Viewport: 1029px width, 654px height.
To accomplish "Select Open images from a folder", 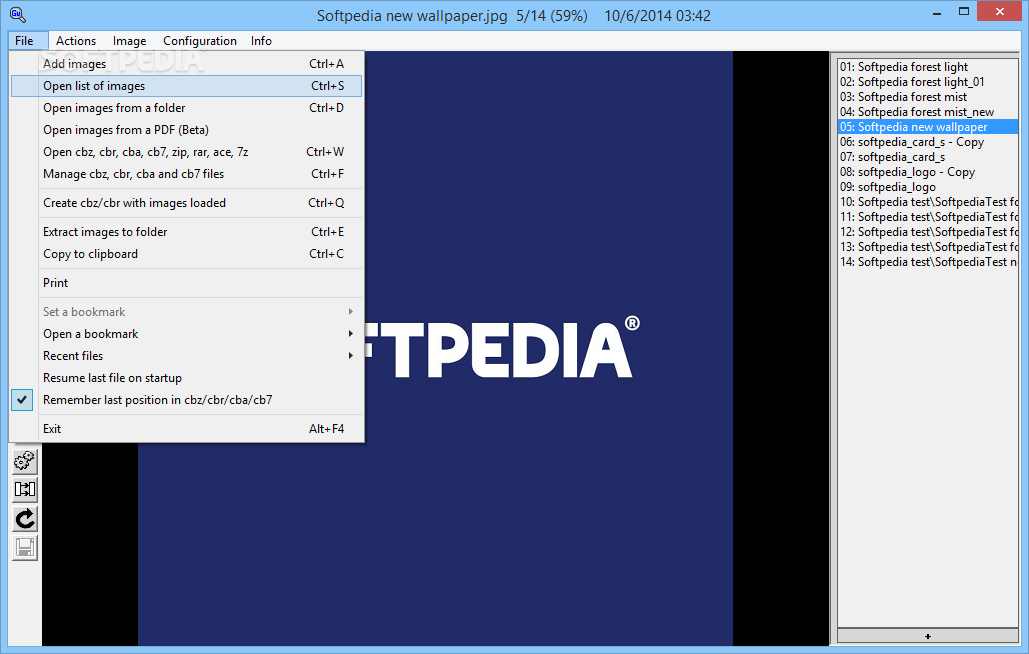I will [187, 108].
